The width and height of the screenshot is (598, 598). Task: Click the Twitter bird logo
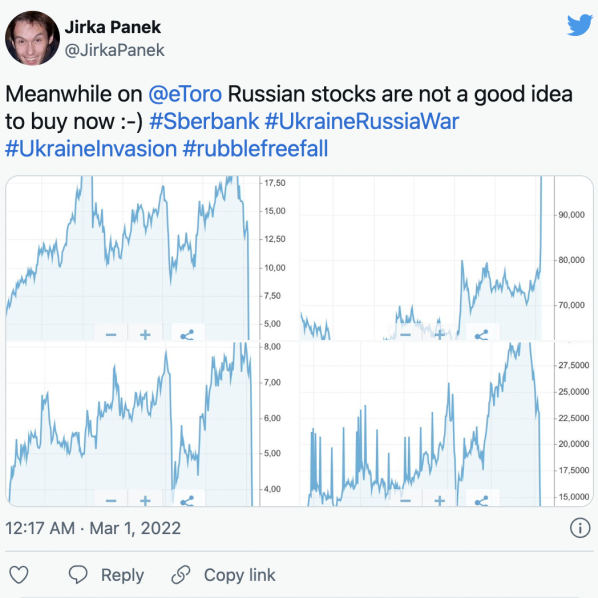click(x=579, y=25)
